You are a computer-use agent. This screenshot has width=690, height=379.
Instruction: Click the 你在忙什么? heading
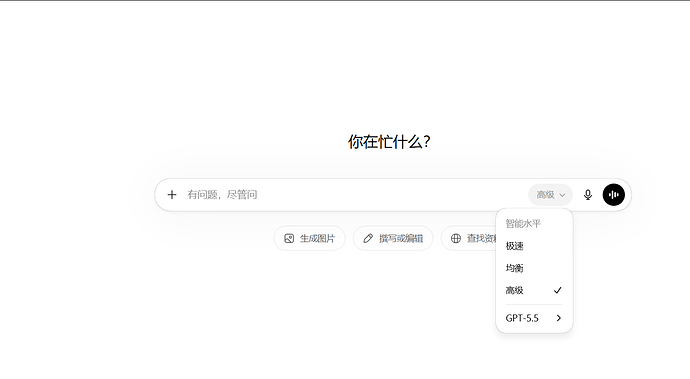point(389,142)
